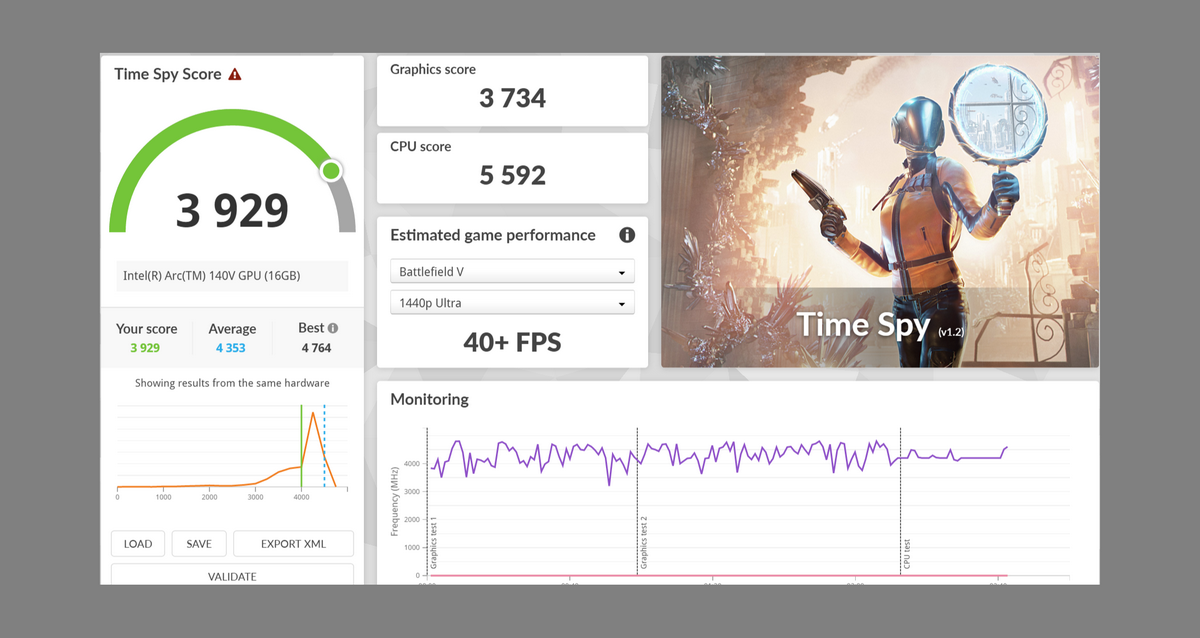
Task: Click the 40+ FPS estimate text
Action: point(512,343)
